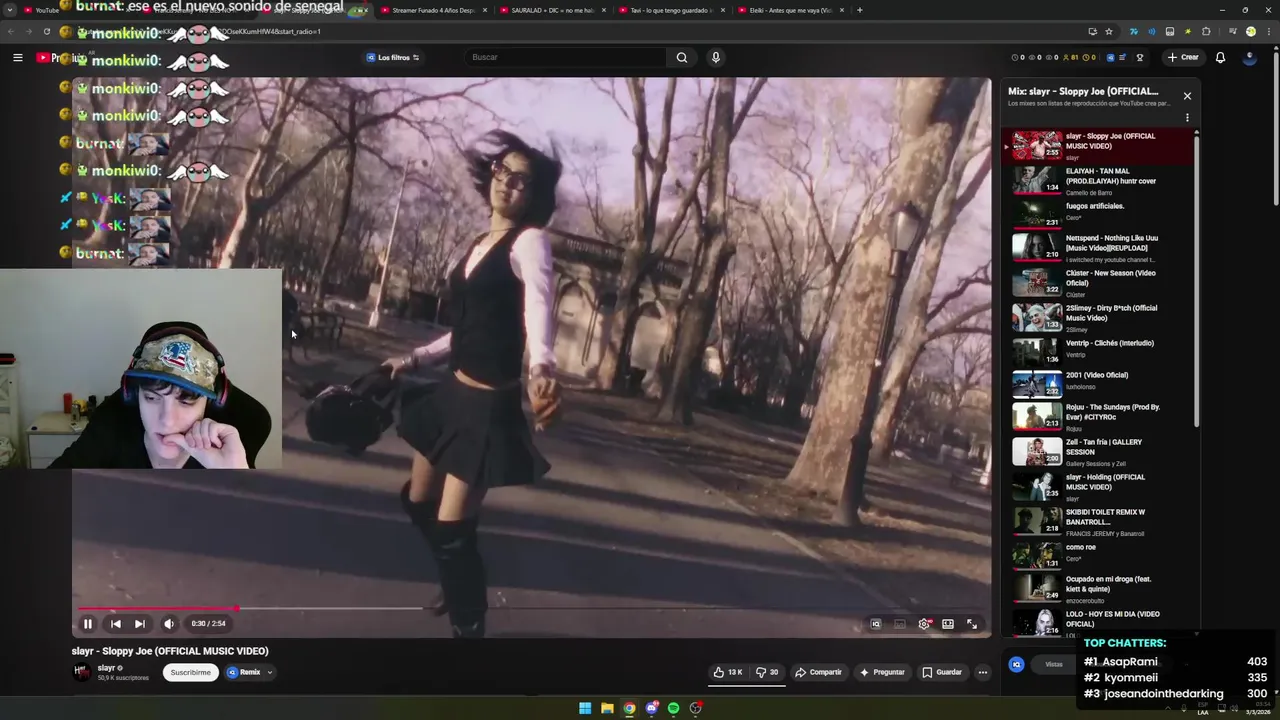Mute the video volume
Image resolution: width=1280 pixels, height=720 pixels.
point(169,623)
